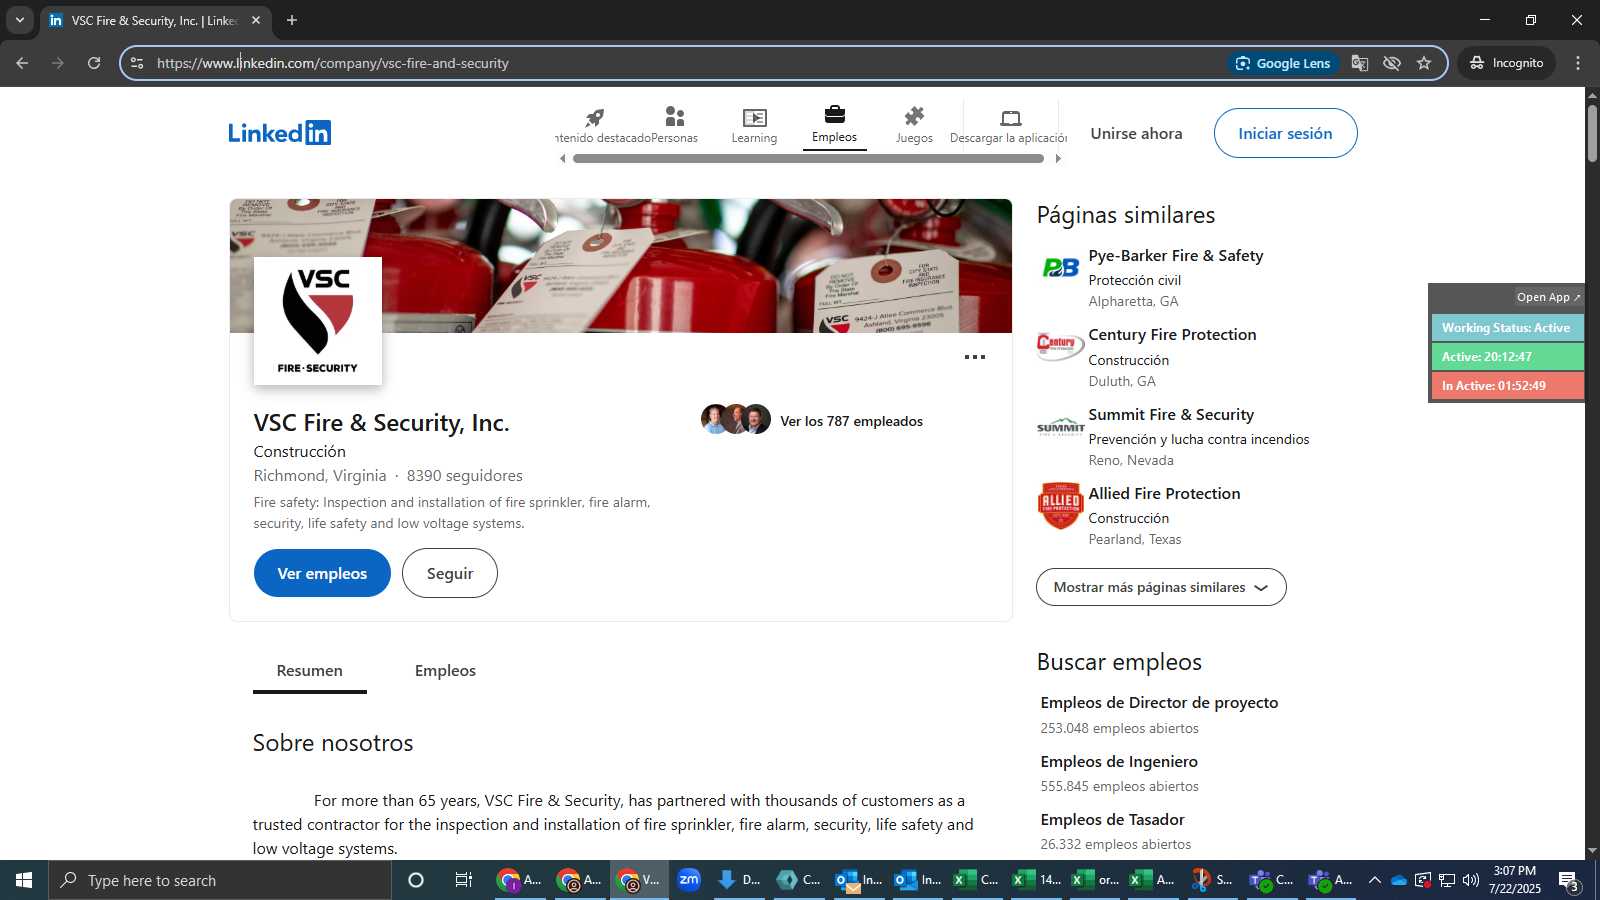This screenshot has height=900, width=1600.
Task: Click the LinkedIn logo
Action: pyautogui.click(x=279, y=133)
